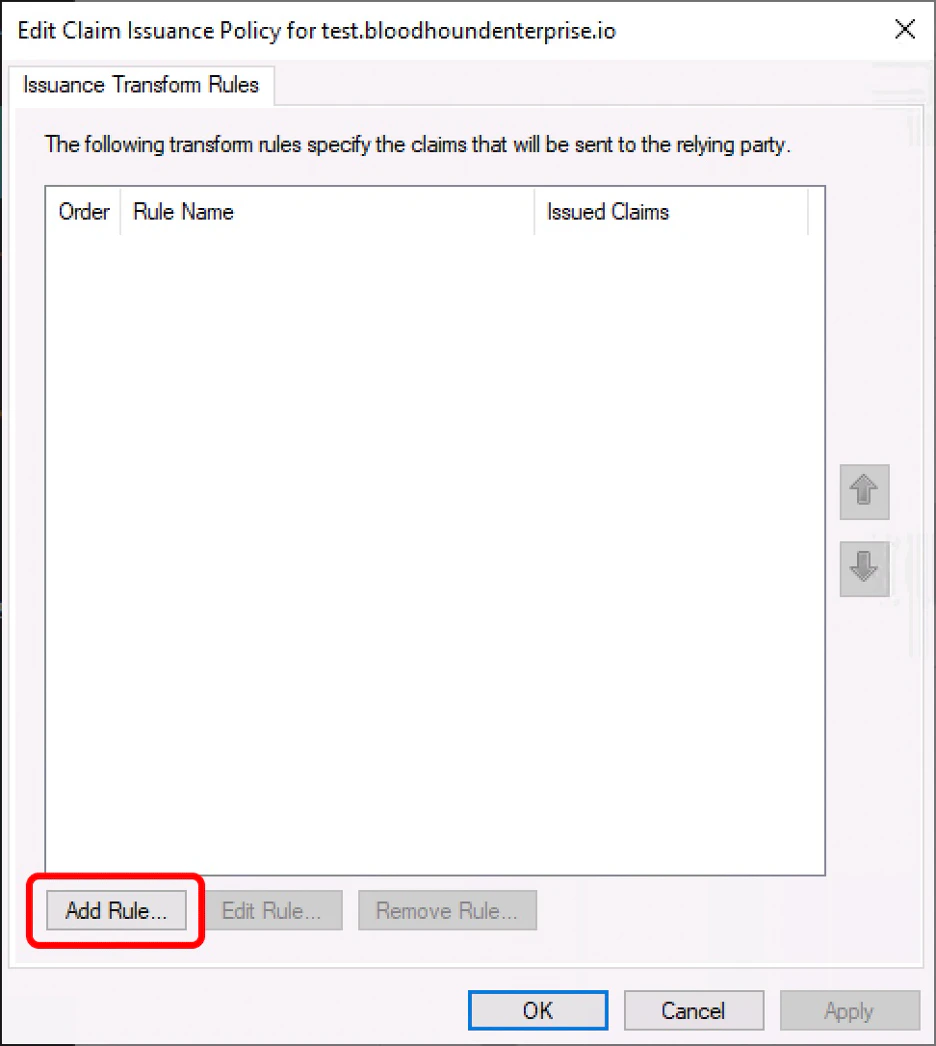This screenshot has height=1046, width=936.
Task: Click inside the empty transform rules list
Action: tap(435, 554)
